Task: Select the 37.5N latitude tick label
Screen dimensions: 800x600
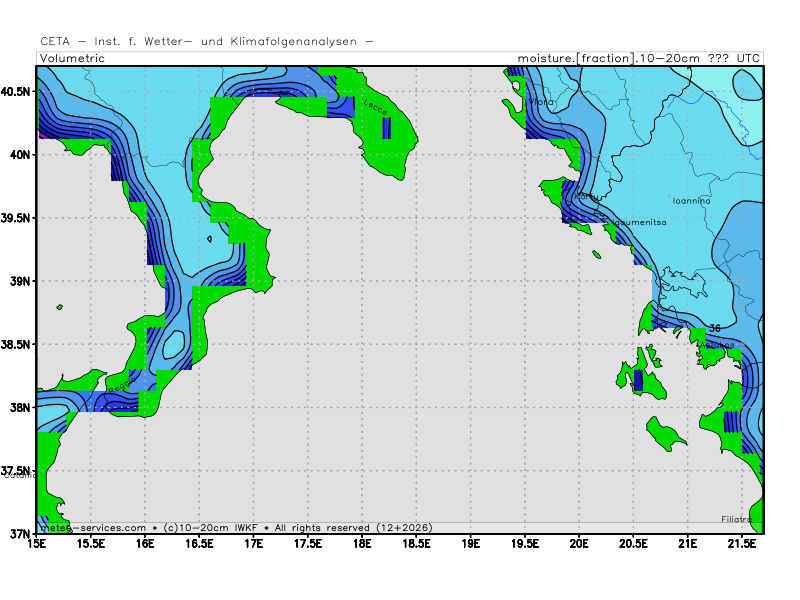Action: click(17, 471)
